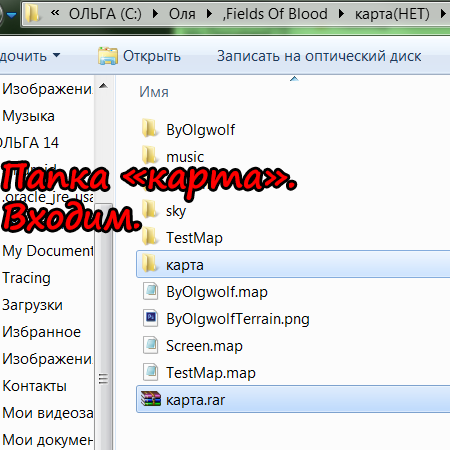Click the ByOlgwolf.map file name
Viewport: 450px width, 450px height.
tap(217, 292)
